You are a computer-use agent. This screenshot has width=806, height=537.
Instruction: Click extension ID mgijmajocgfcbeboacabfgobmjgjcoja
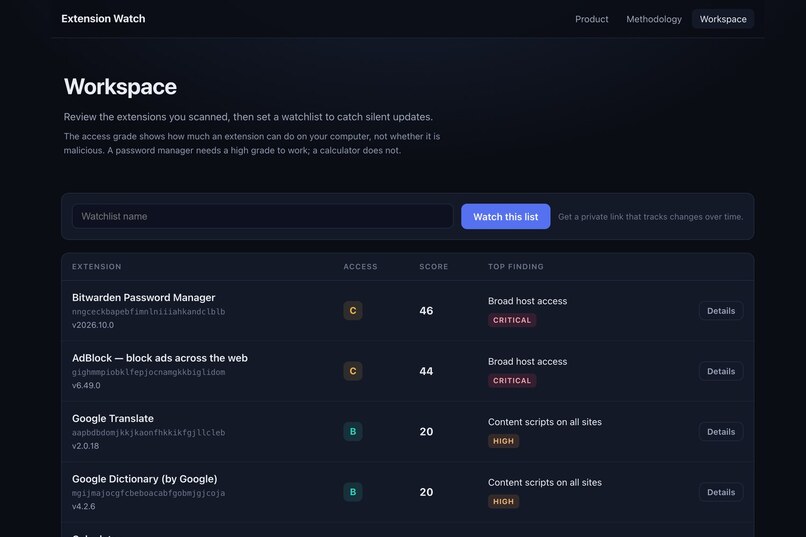tap(149, 493)
